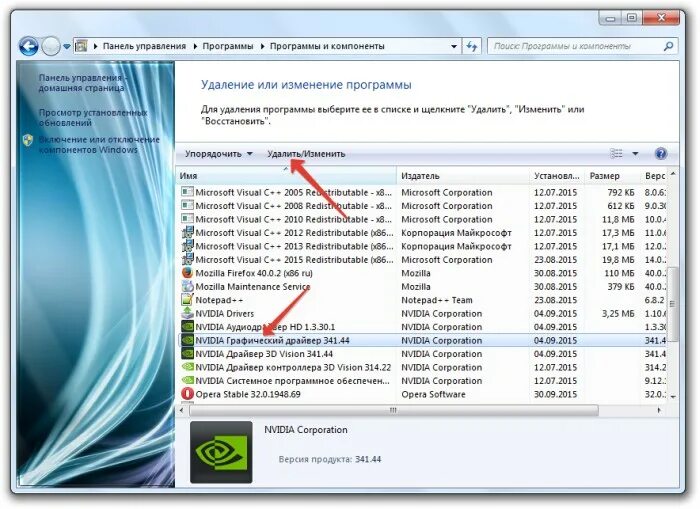Viewport: 700px width, 509px height.
Task: Click icon of Visual C++ 2012 Redistributable
Action: (x=188, y=232)
